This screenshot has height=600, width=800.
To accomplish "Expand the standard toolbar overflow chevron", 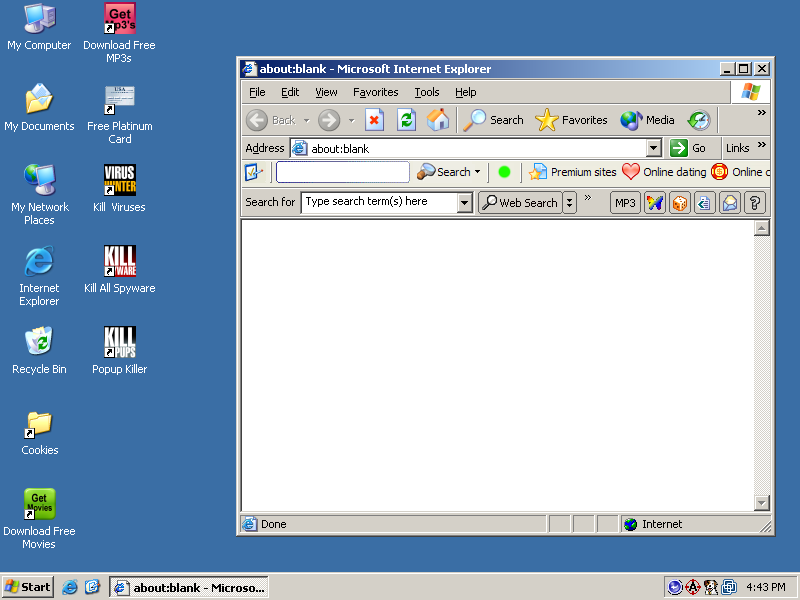I will click(761, 113).
